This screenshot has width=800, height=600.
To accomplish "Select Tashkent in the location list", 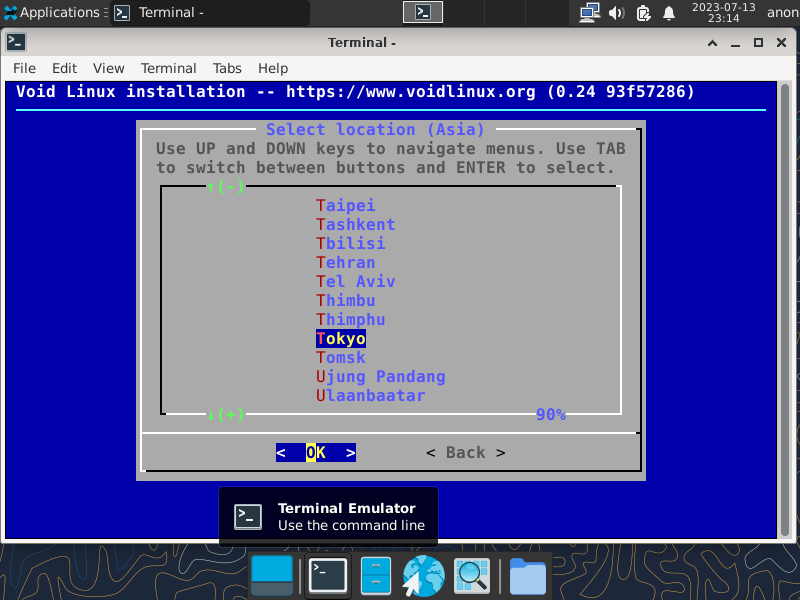I will click(355, 224).
